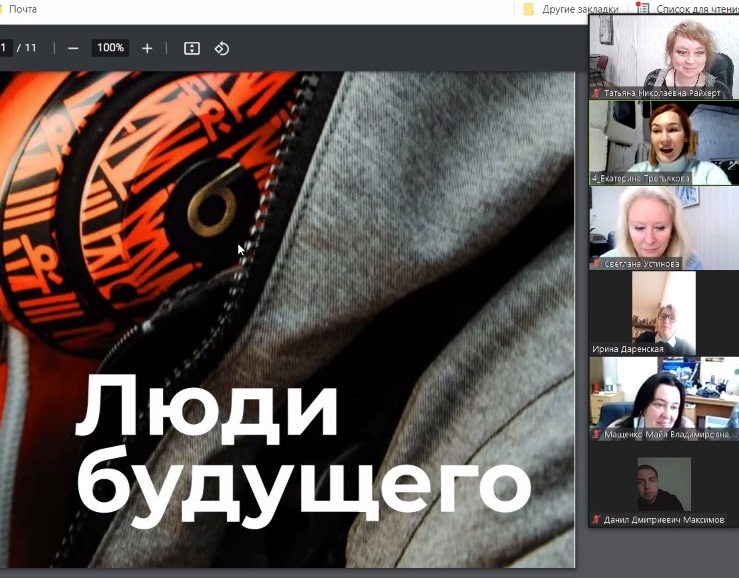
Task: Click Данил Максимов's camera picture
Action: [664, 484]
